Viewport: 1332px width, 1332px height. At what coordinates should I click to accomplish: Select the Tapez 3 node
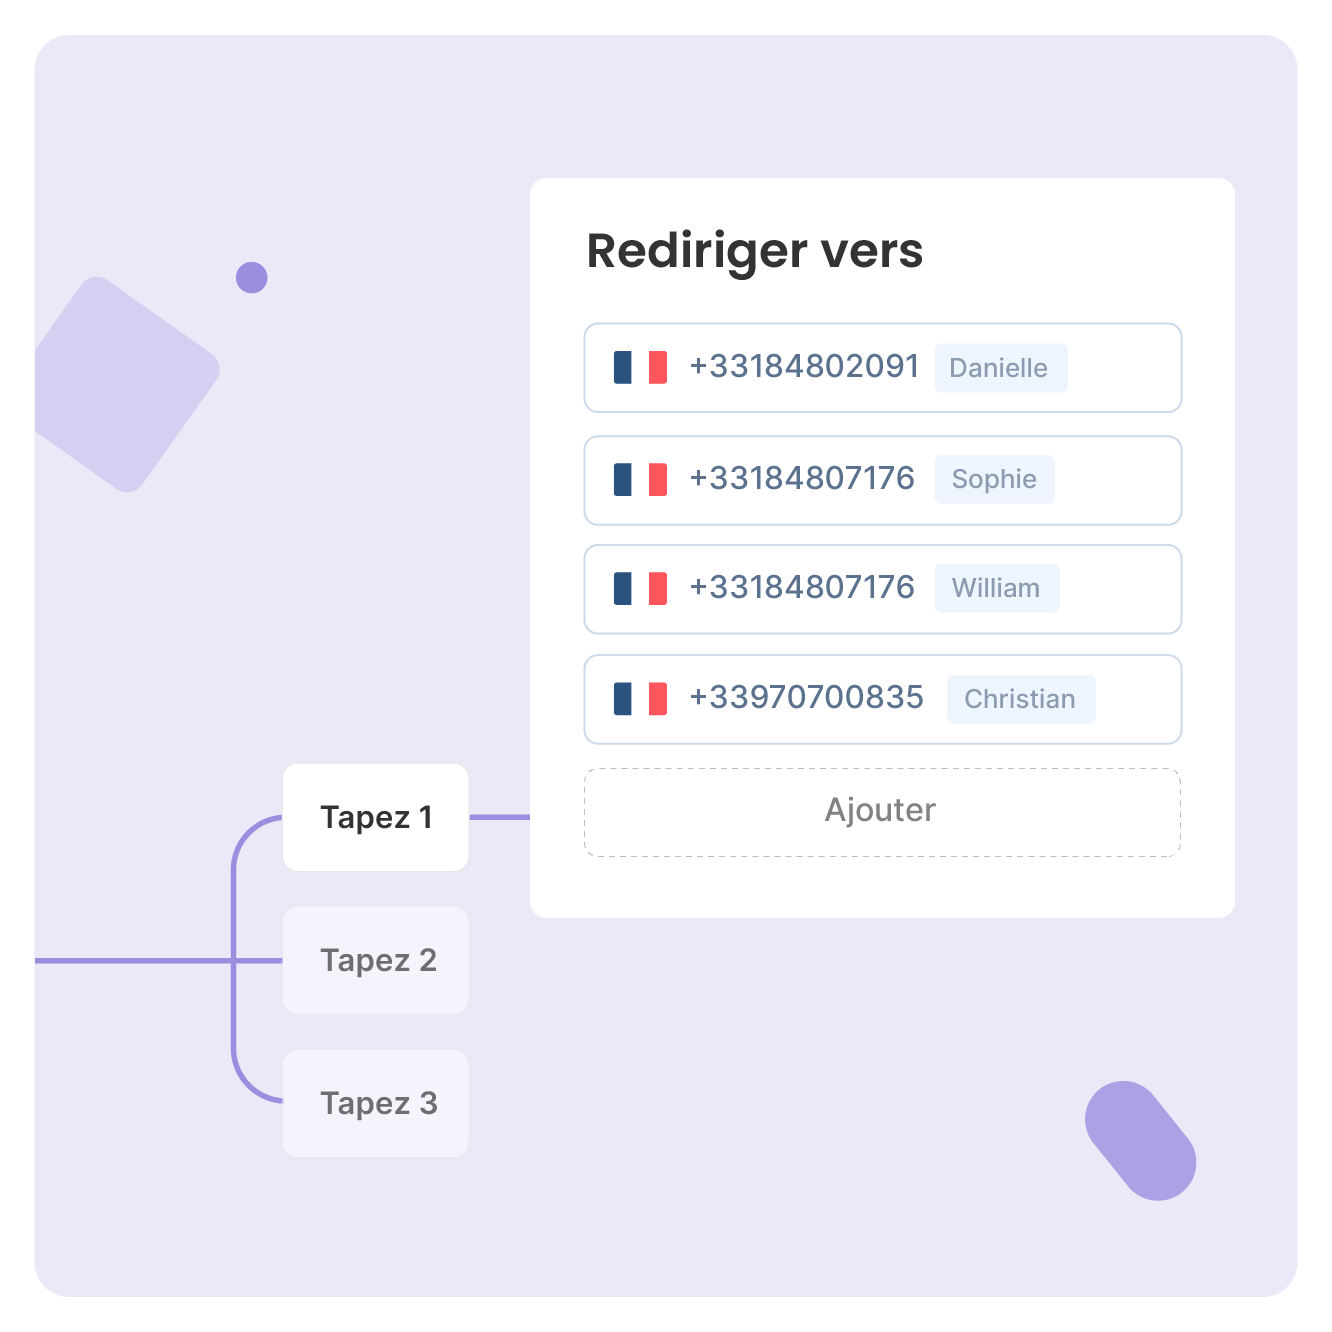[x=376, y=1103]
